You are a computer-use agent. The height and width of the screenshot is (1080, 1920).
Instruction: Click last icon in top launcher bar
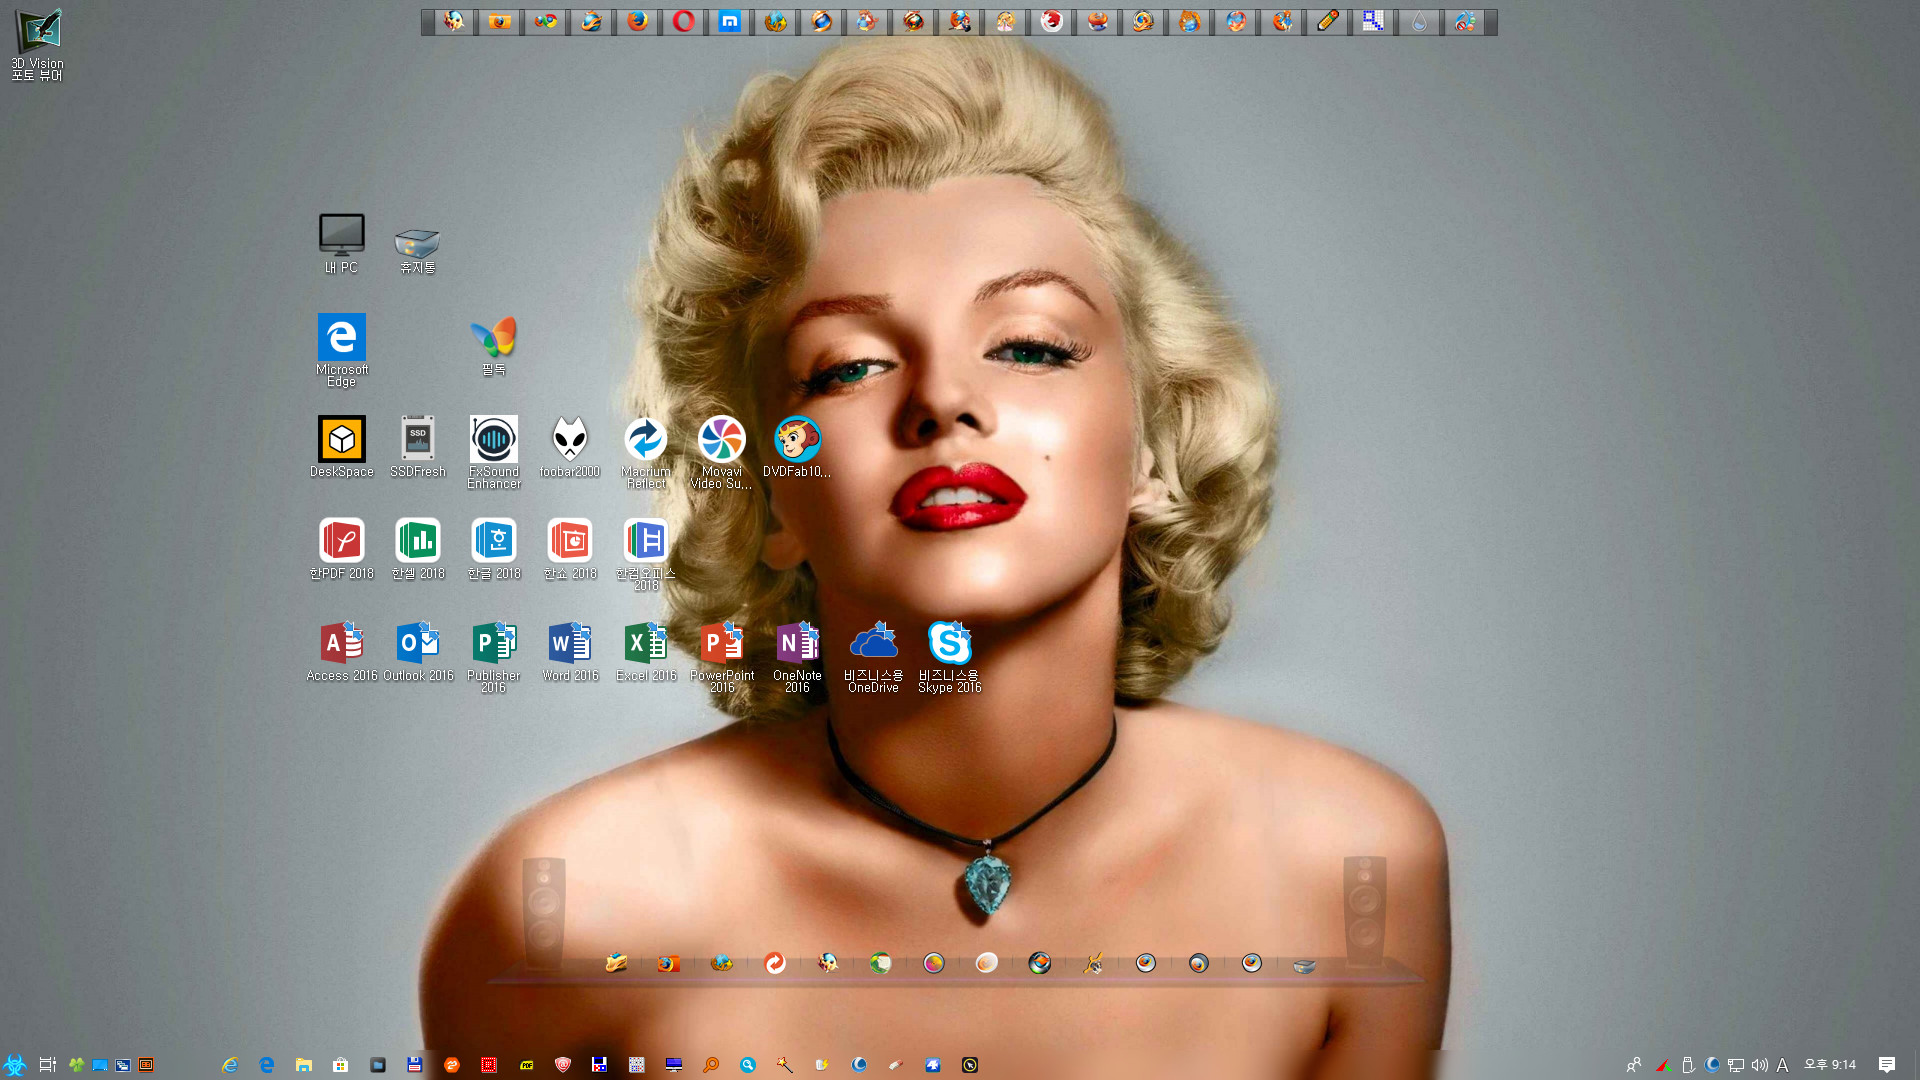click(1465, 21)
